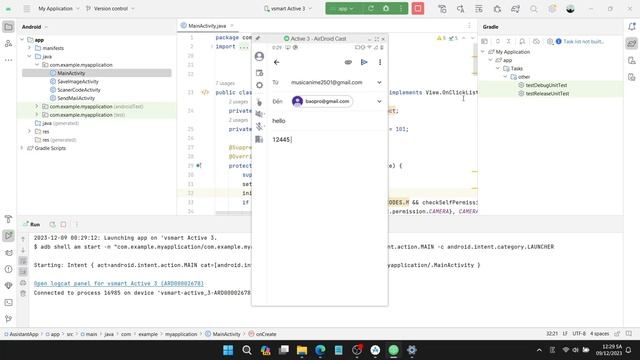Open the Search Everywhere magnifier icon

click(533, 9)
